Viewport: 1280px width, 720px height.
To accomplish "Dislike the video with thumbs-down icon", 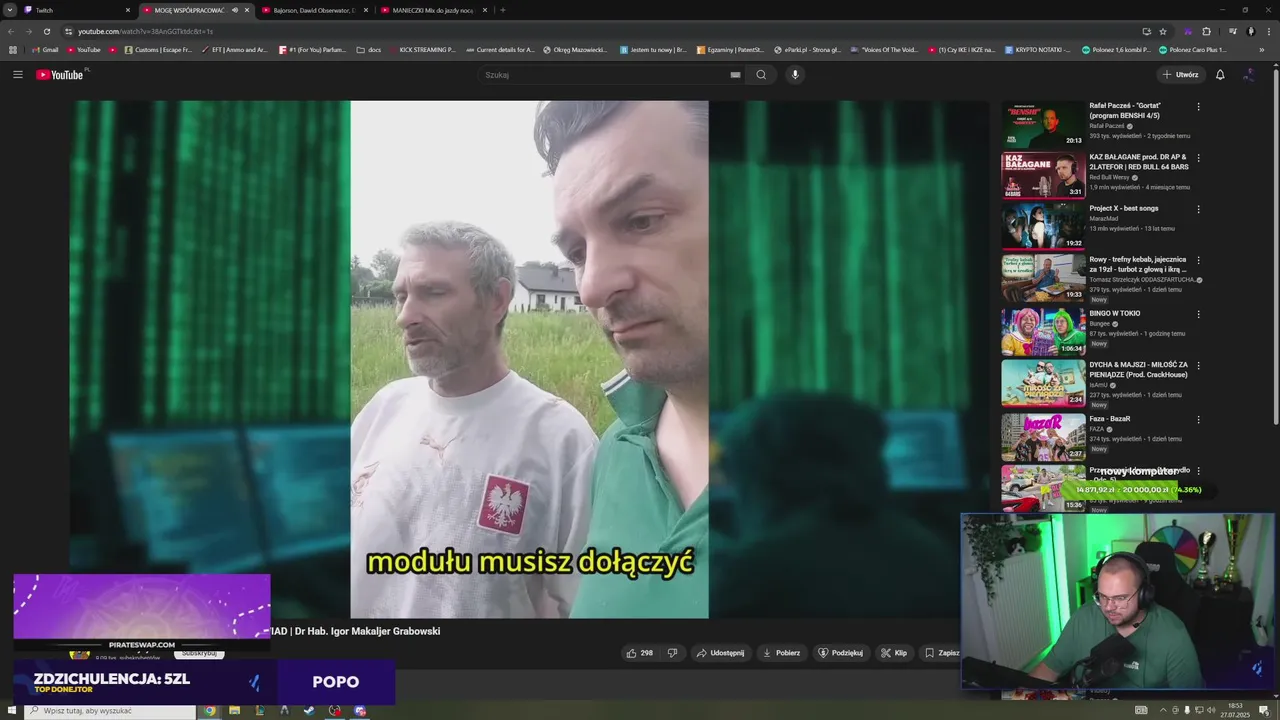I will coord(672,653).
